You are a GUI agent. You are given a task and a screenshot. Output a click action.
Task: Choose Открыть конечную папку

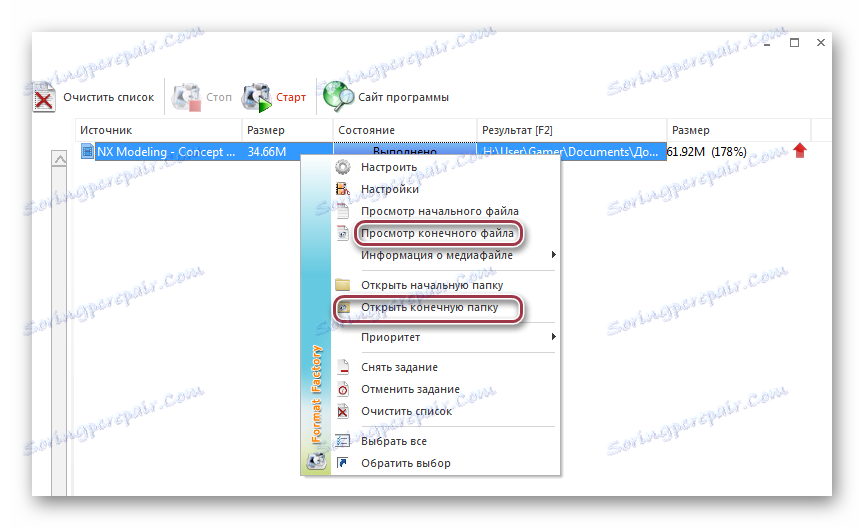tap(429, 307)
